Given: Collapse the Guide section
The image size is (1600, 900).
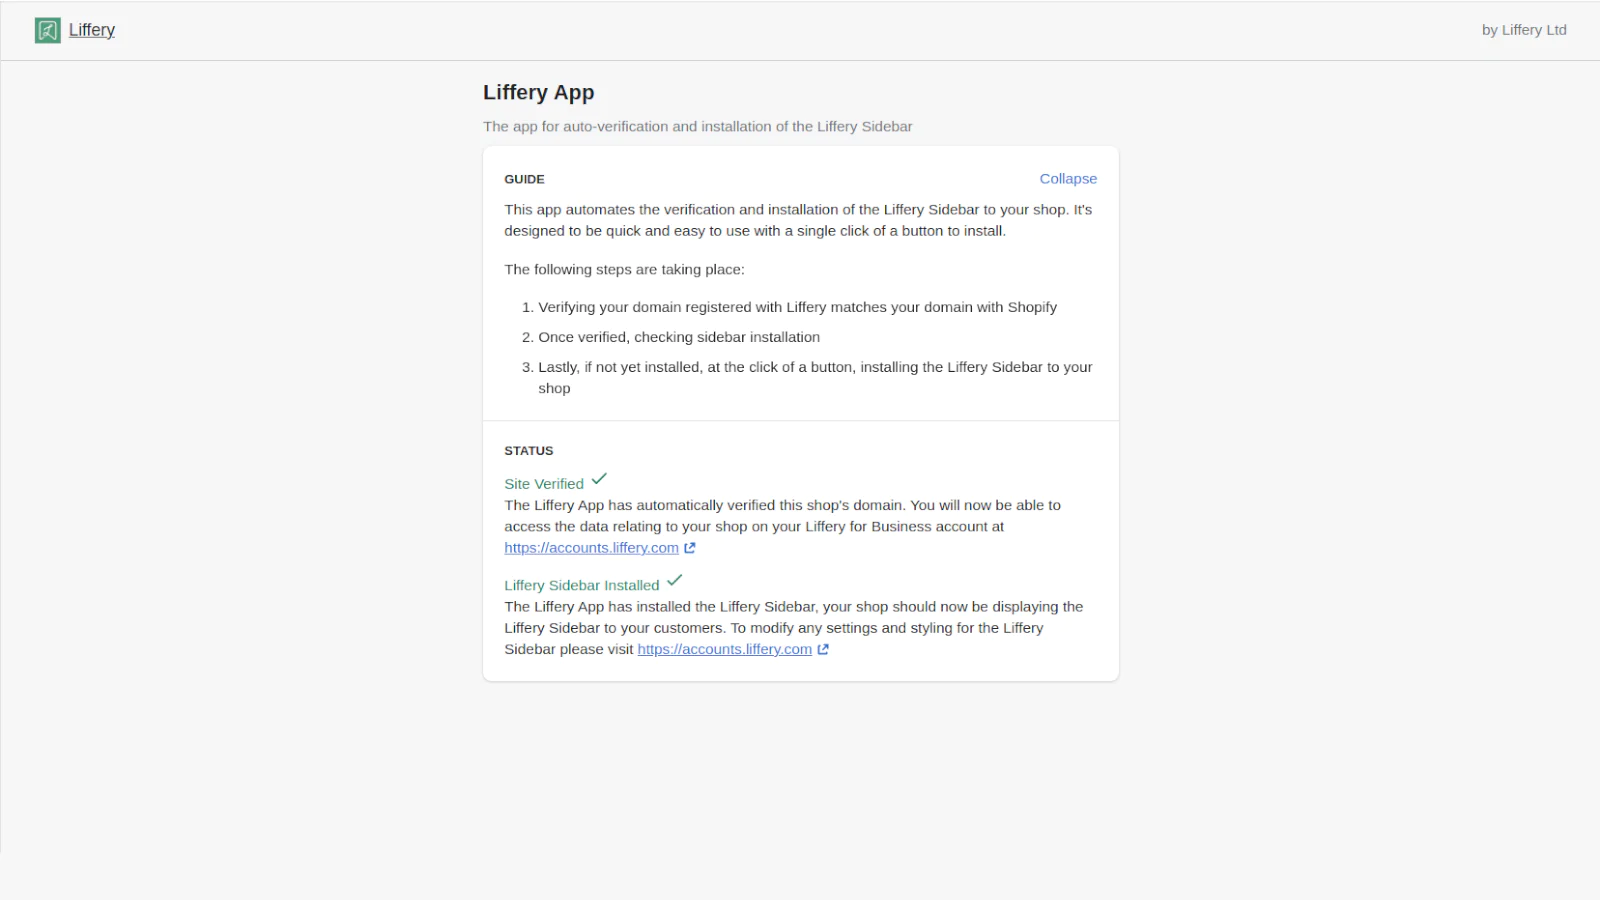Looking at the screenshot, I should (1068, 179).
